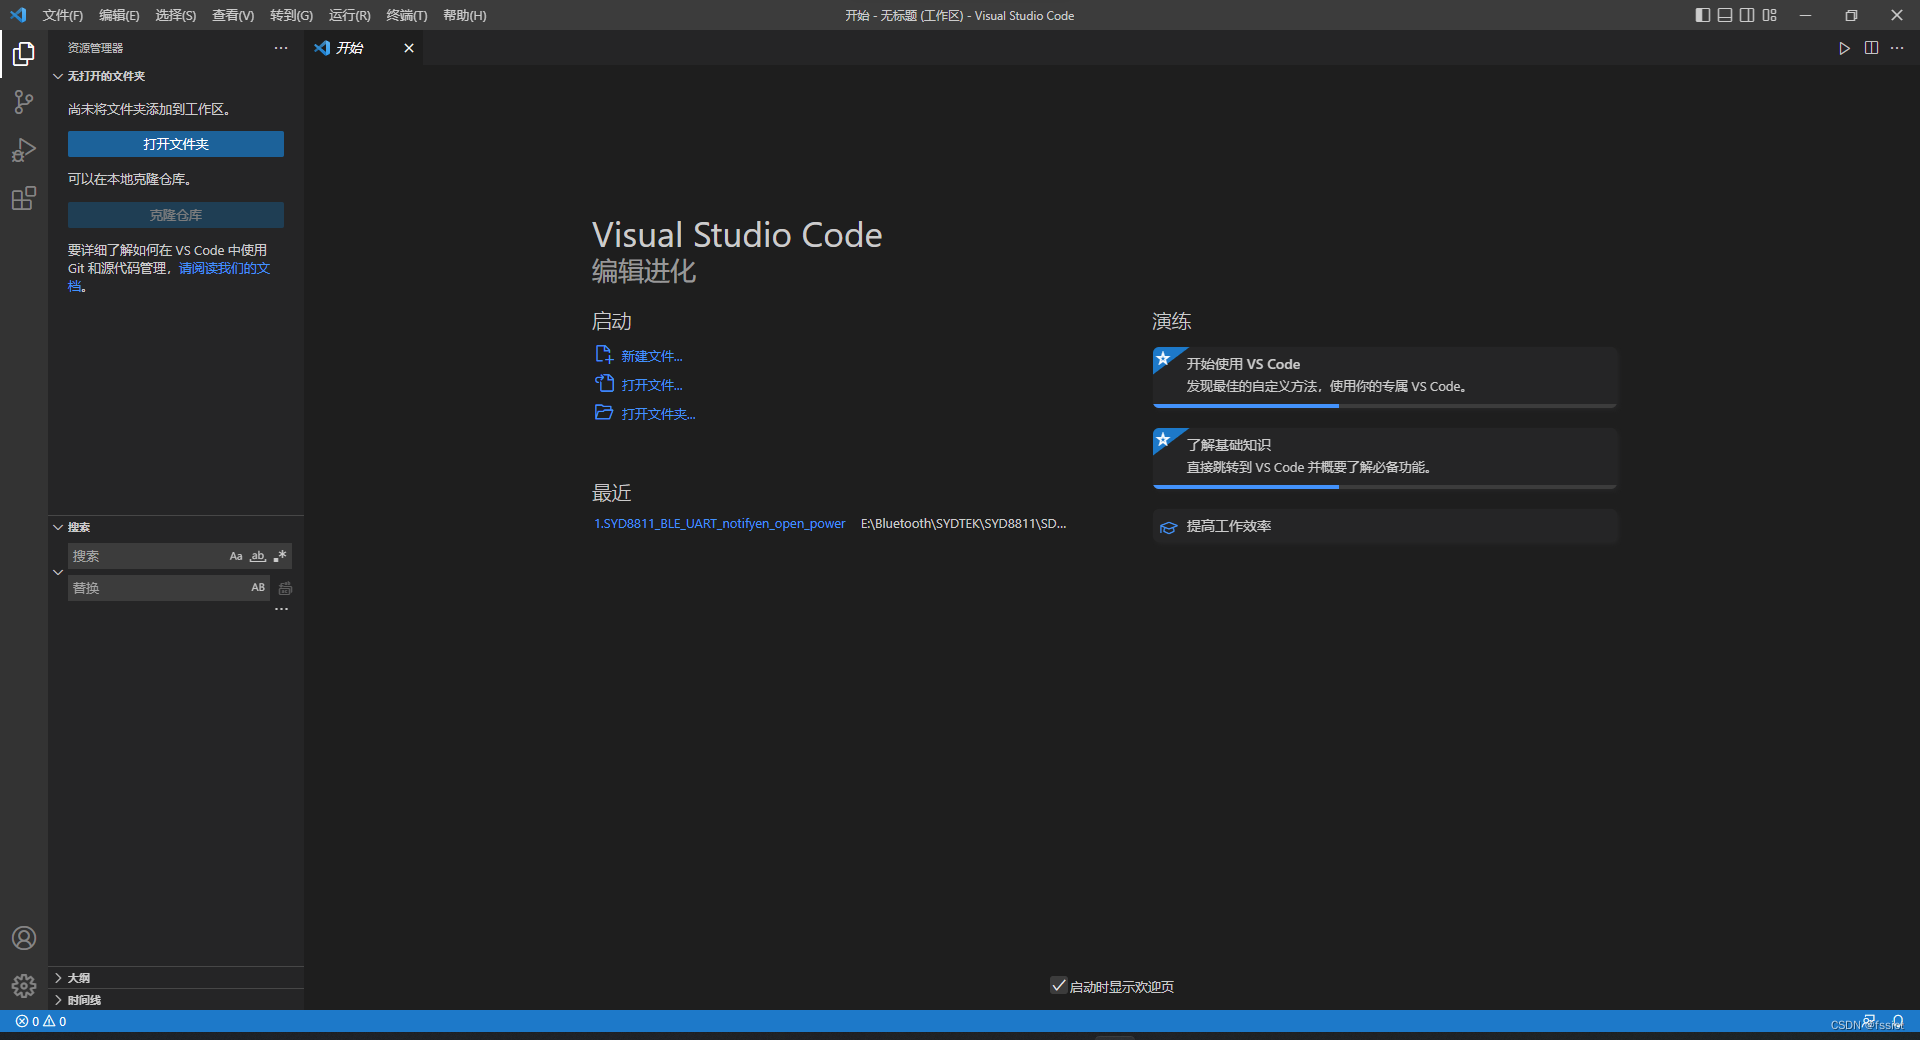Viewport: 1920px width, 1040px height.
Task: Toggle primary sidebar layout icon in title bar
Action: click(1703, 15)
